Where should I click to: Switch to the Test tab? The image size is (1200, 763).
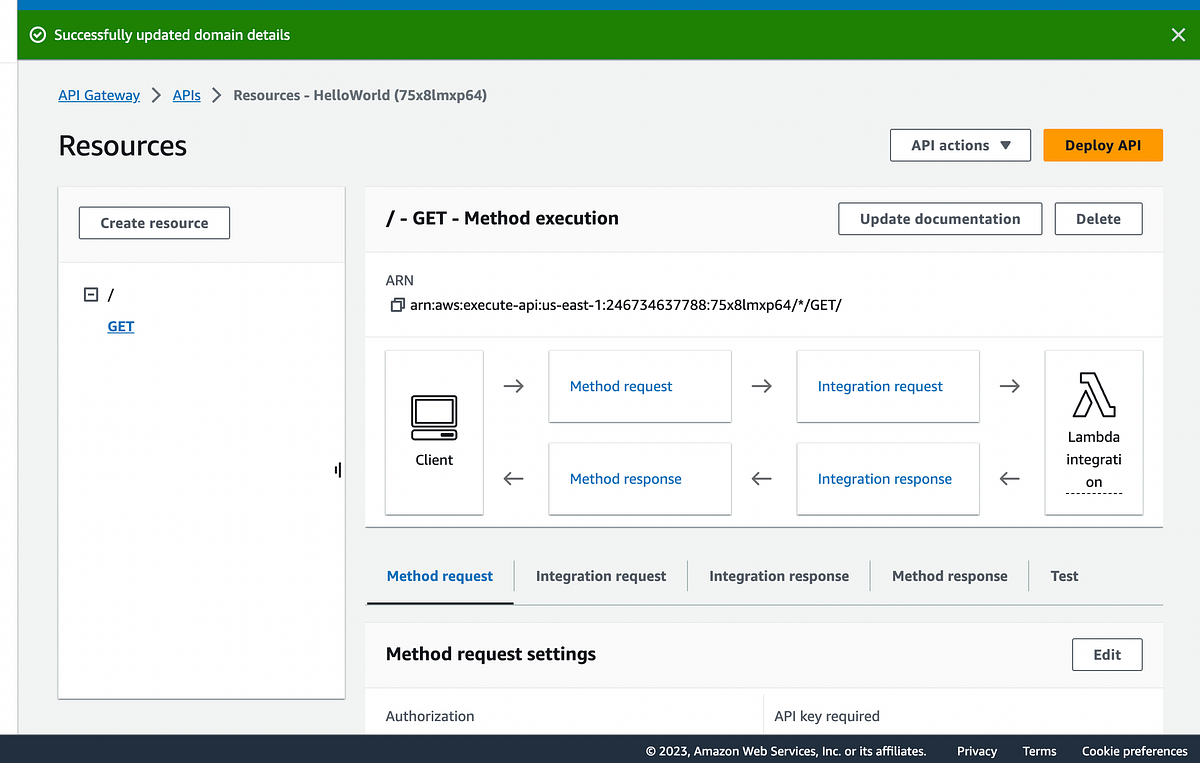(1064, 576)
